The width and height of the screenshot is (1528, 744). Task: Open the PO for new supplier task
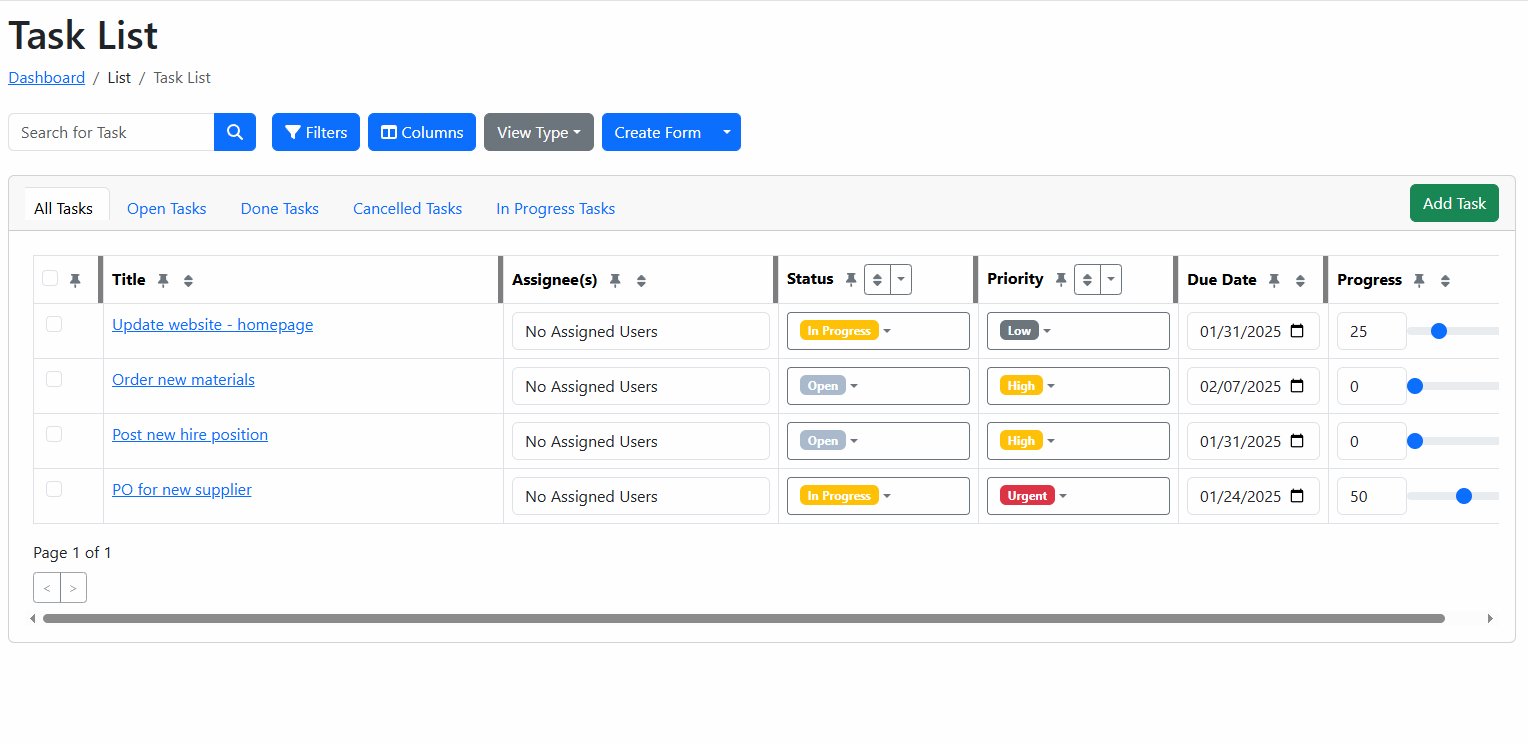(182, 489)
